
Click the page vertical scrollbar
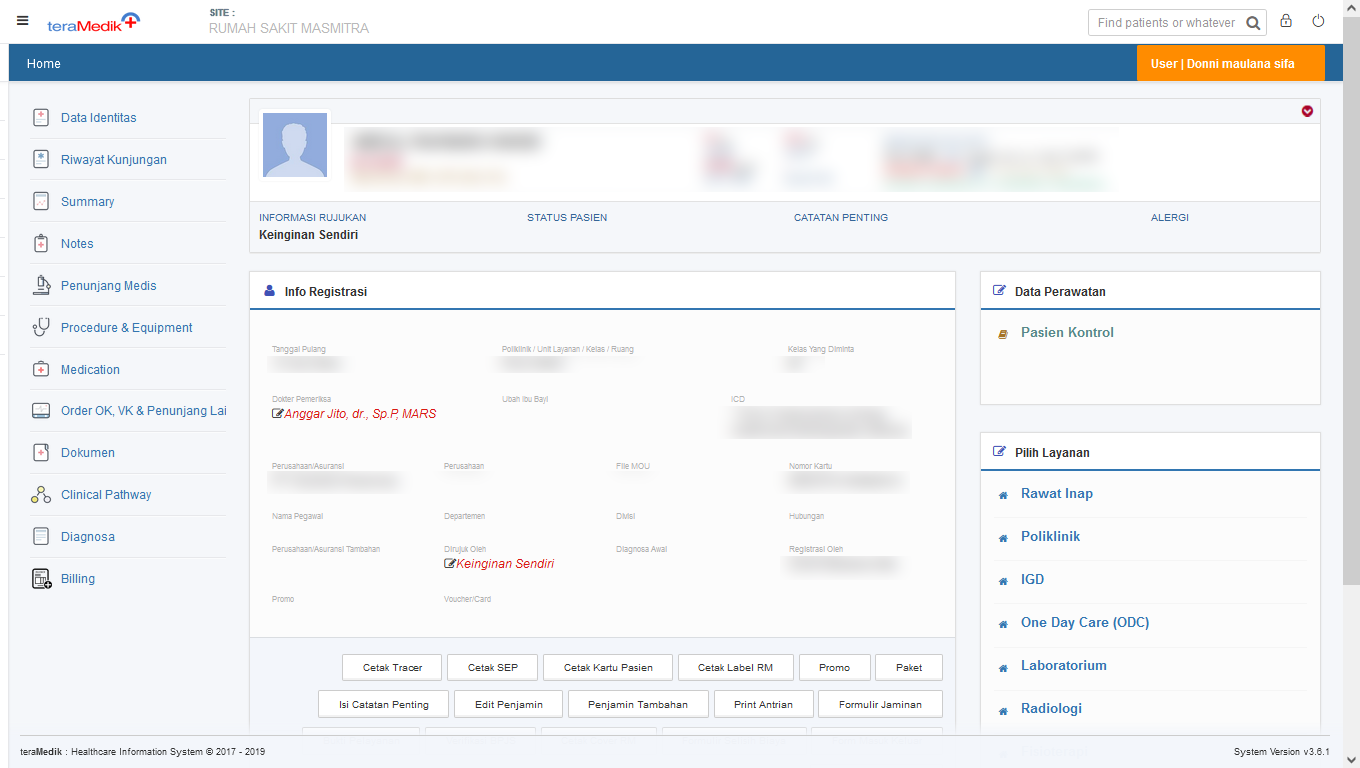click(1351, 300)
